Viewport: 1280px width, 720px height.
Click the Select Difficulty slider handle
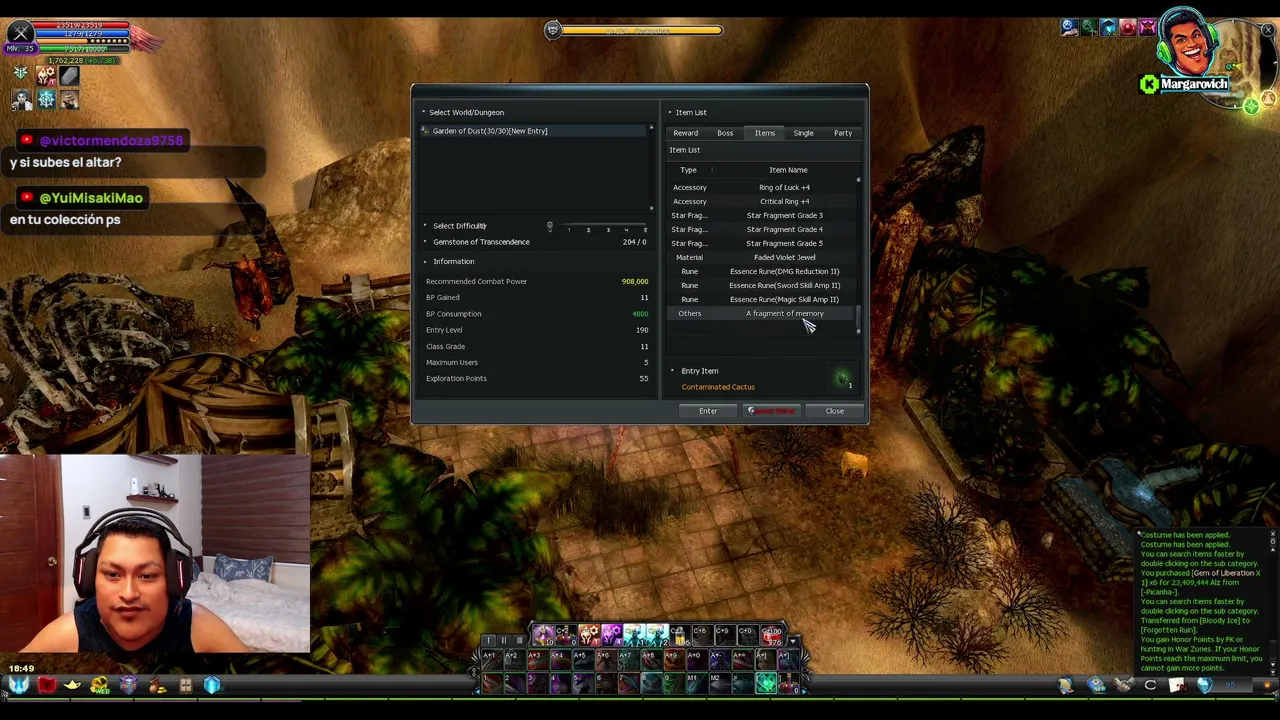[x=549, y=227]
